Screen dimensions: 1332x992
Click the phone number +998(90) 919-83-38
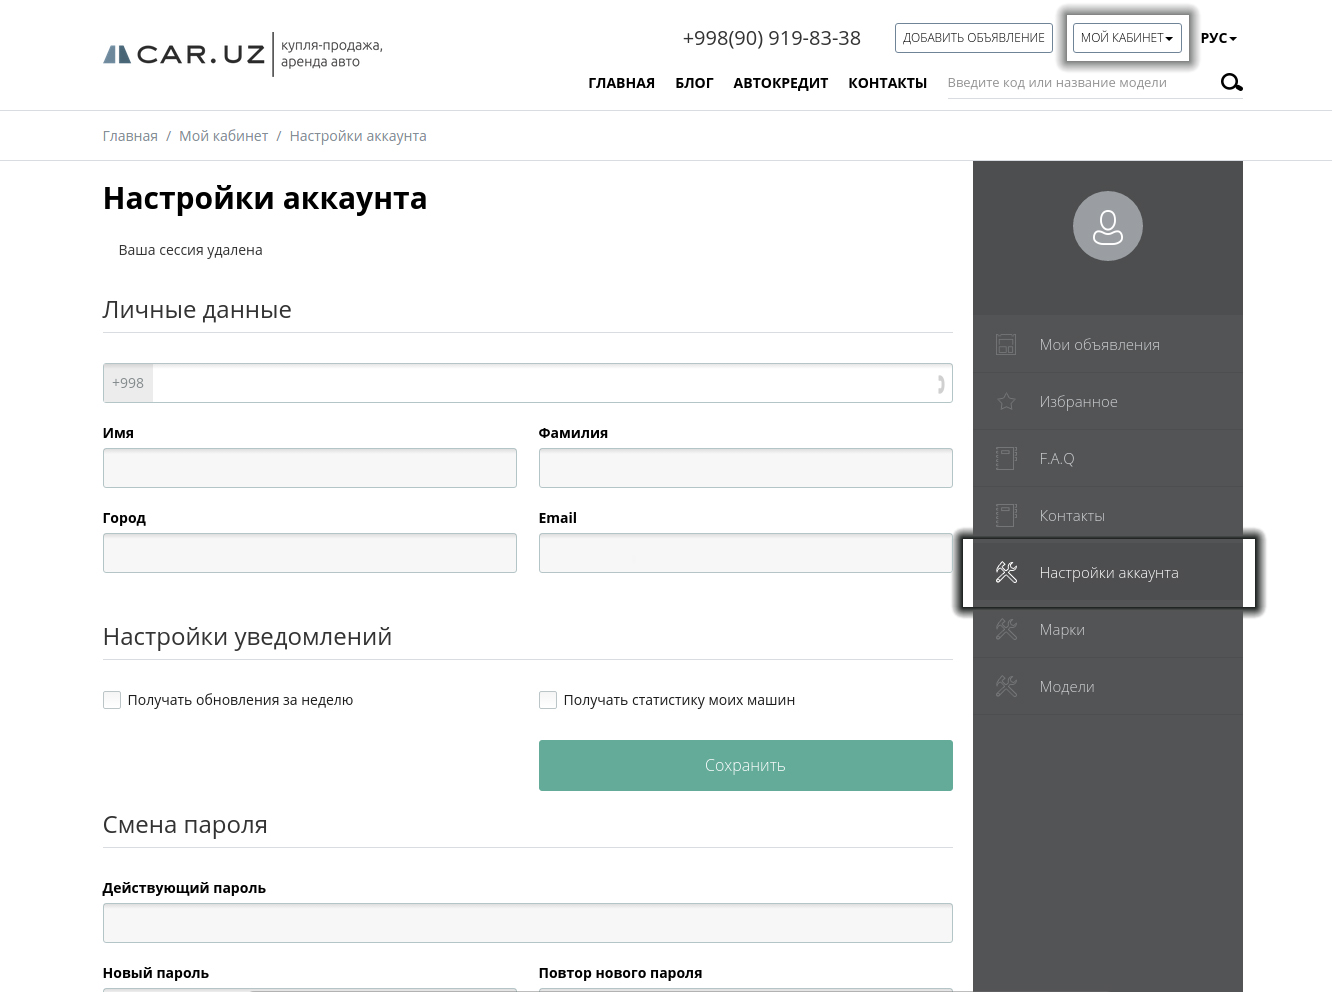(772, 38)
